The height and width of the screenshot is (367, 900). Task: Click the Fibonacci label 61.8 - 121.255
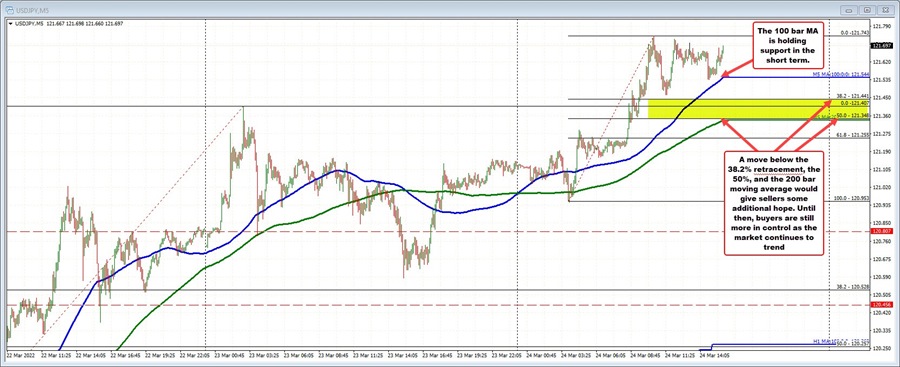click(854, 134)
